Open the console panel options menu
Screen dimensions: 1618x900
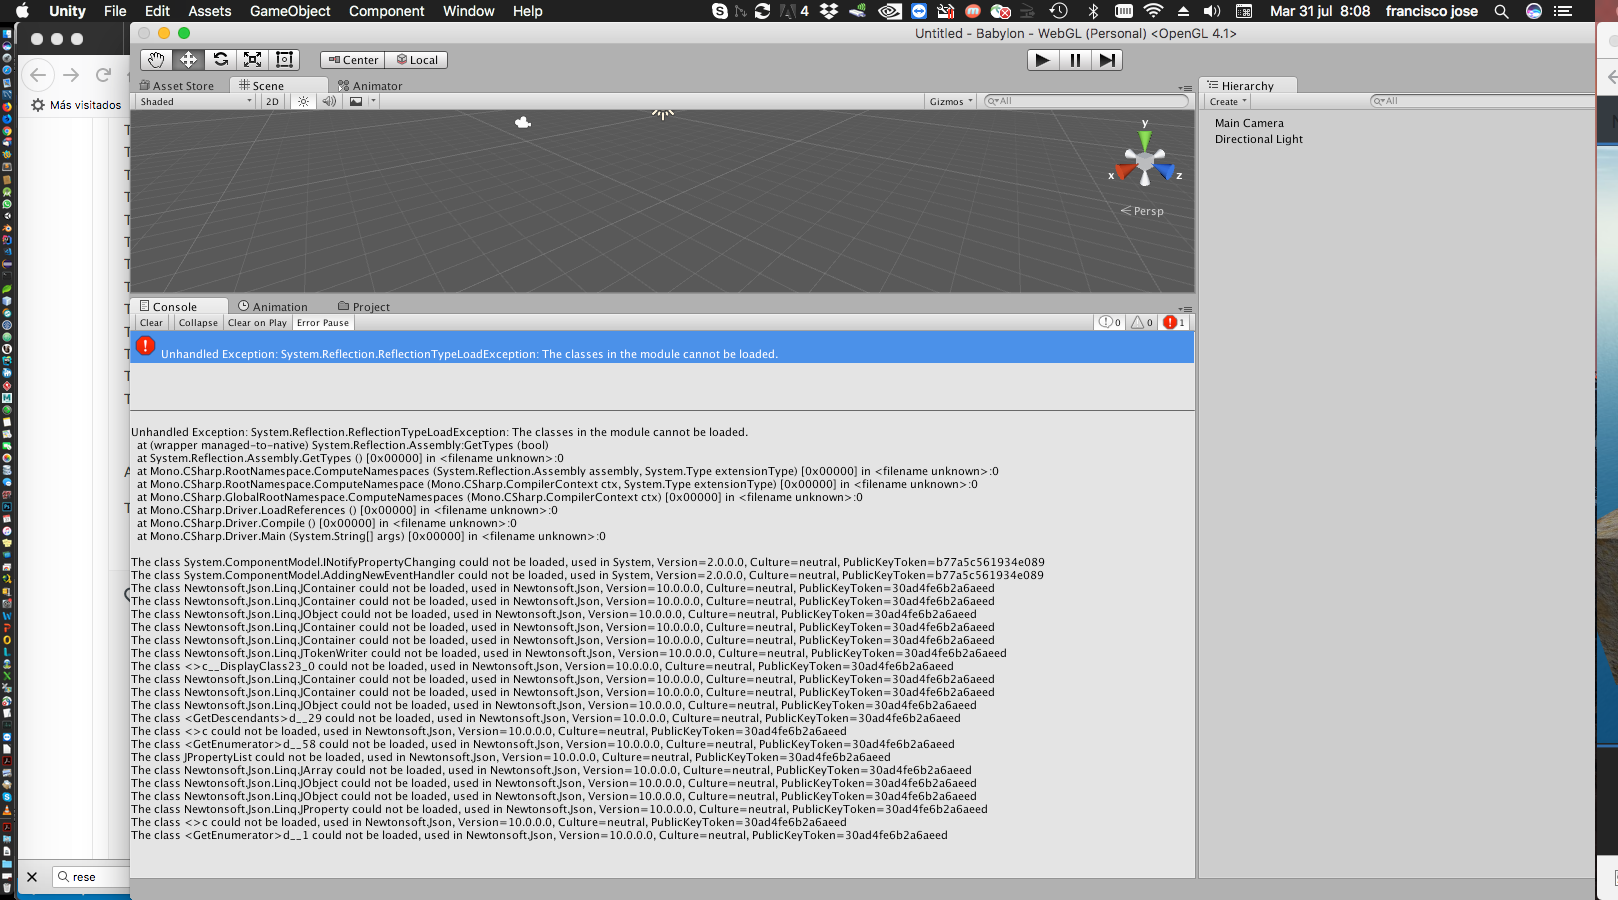1185,309
